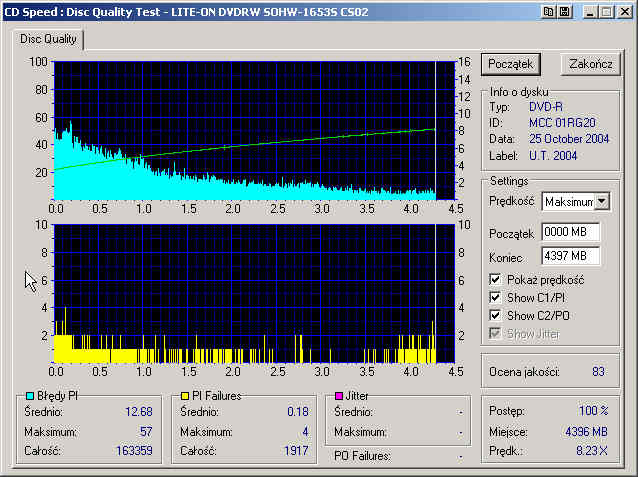
Task: Click the label value U.T. 2004
Action: [x=553, y=155]
